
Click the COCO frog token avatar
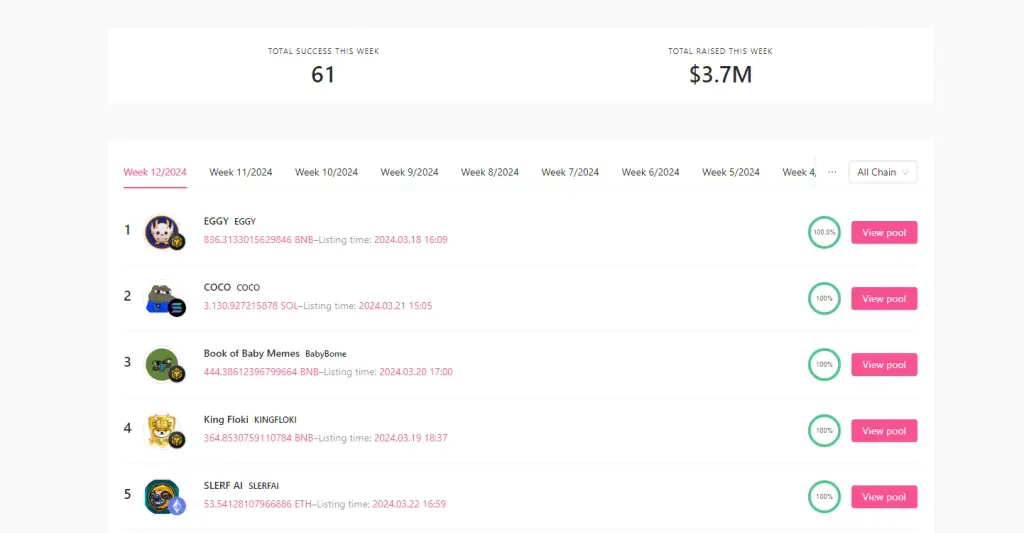(163, 299)
